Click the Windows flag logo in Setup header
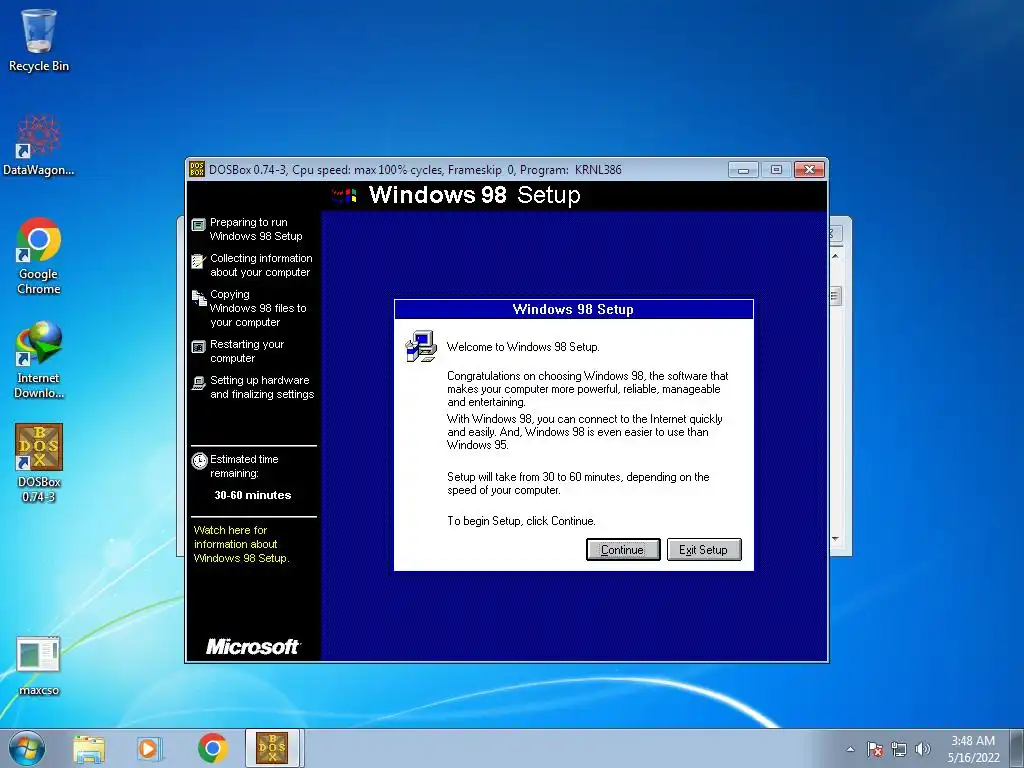1024x768 pixels. coord(344,195)
